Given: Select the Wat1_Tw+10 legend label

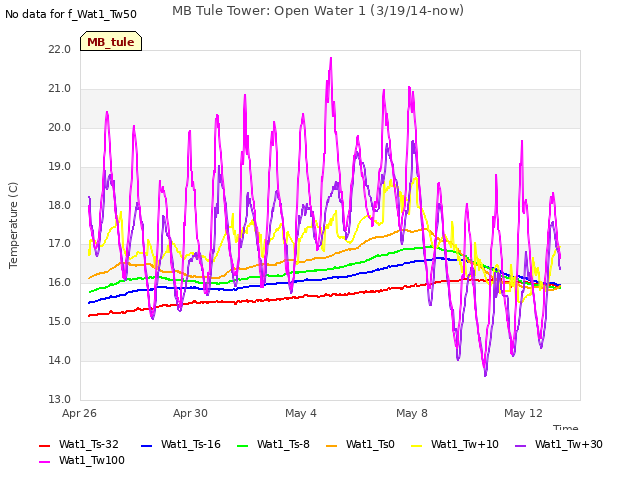Looking at the screenshot, I should (465, 444).
